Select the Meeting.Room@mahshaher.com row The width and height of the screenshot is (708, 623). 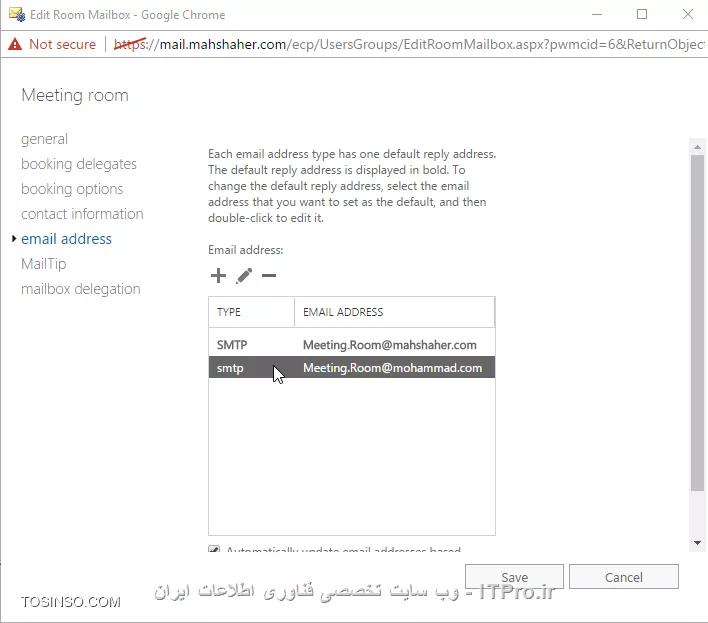(352, 345)
